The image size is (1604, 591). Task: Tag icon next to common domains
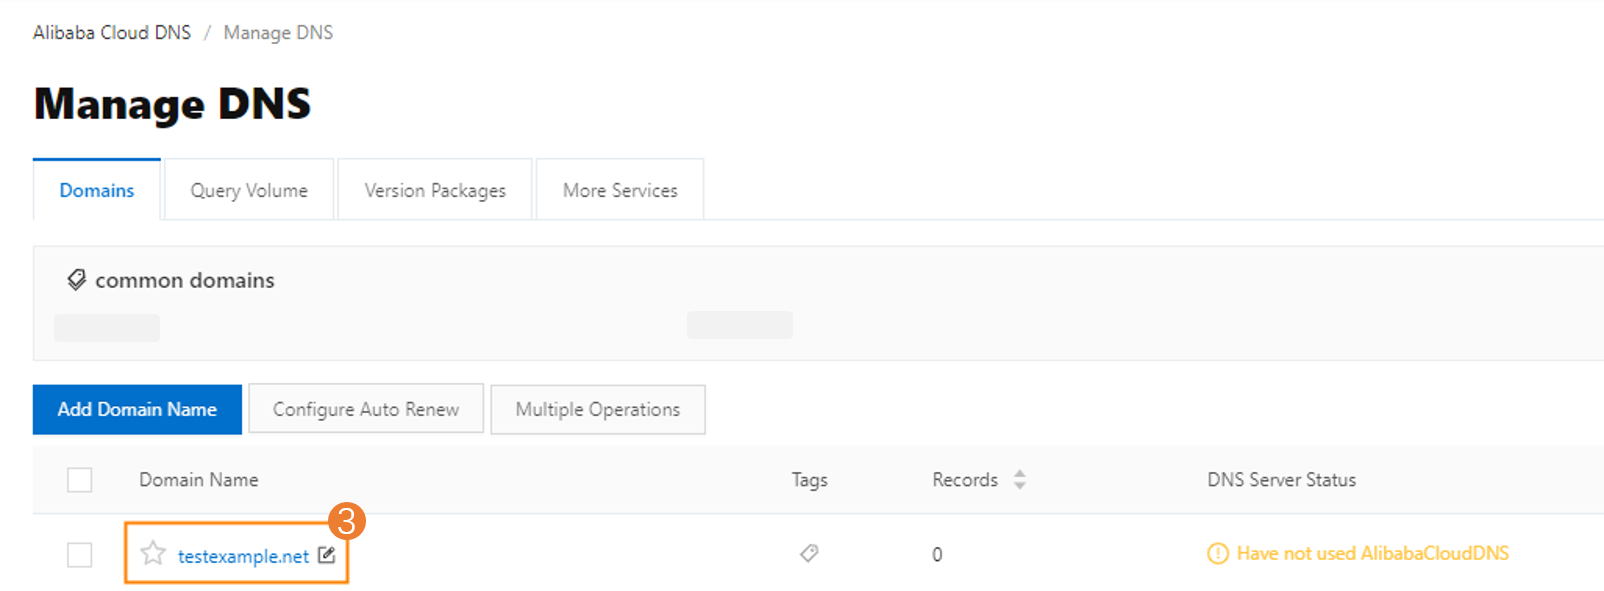pos(76,280)
